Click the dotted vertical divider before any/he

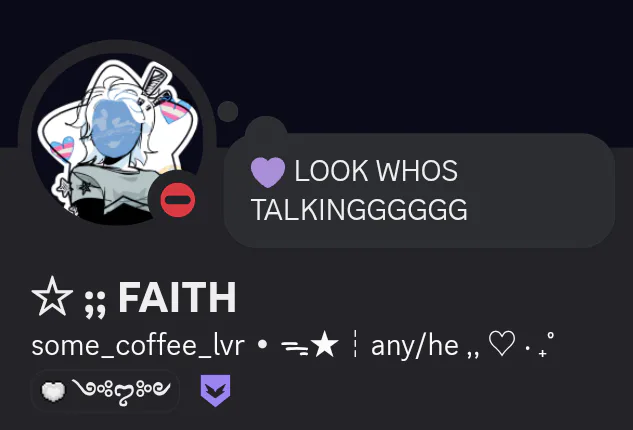click(x=355, y=344)
